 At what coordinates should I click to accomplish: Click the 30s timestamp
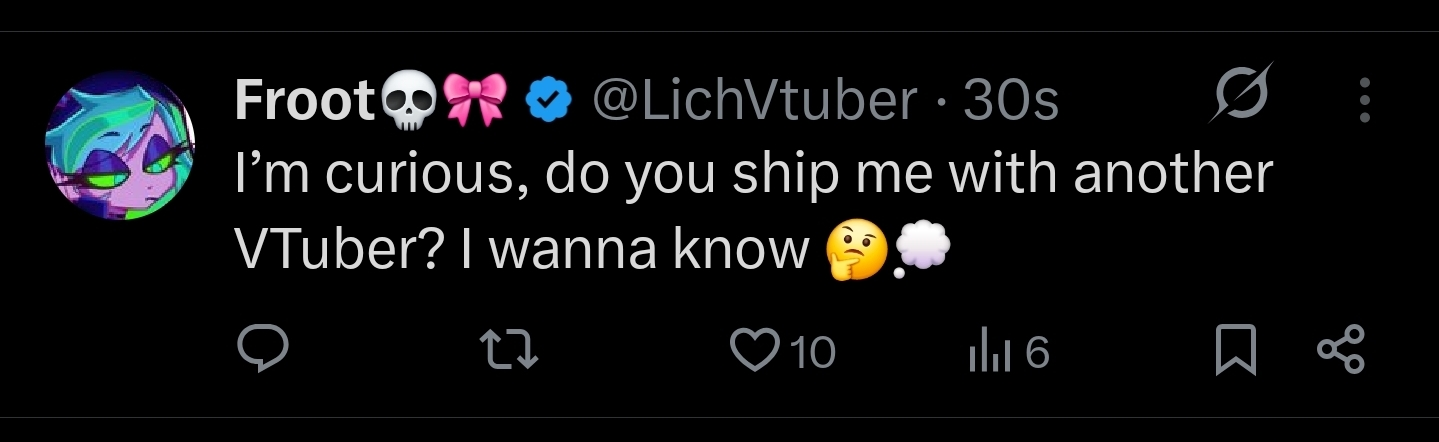pyautogui.click(x=1009, y=101)
